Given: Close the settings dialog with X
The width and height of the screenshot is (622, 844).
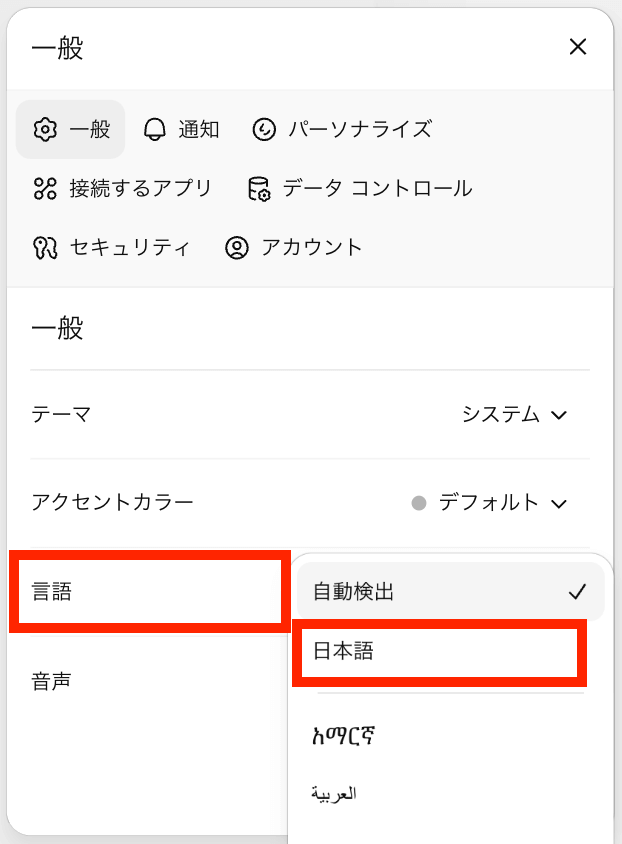Looking at the screenshot, I should (577, 47).
